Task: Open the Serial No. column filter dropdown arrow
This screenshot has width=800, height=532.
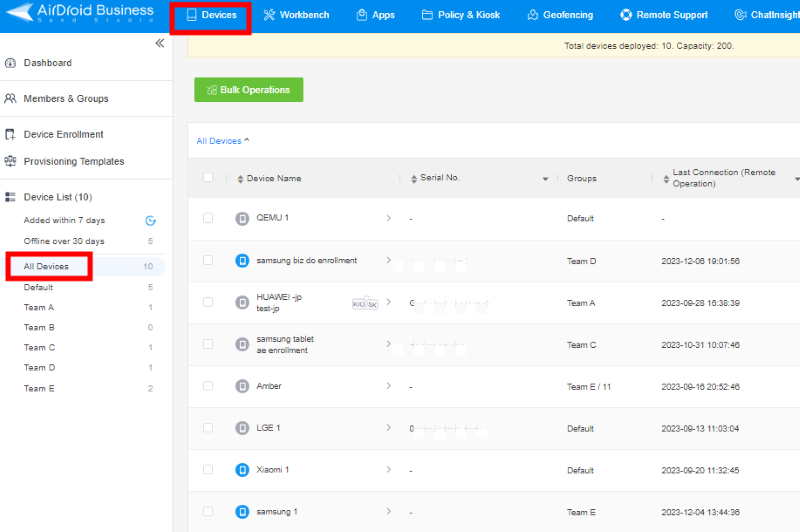Action: pyautogui.click(x=545, y=179)
